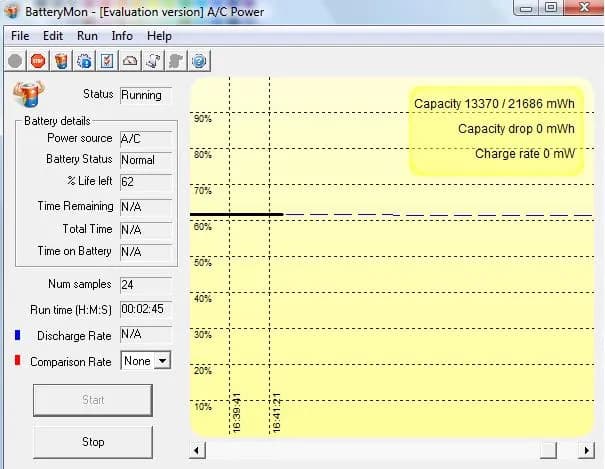Open the Help menu
This screenshot has width=605, height=469.
[x=159, y=36]
